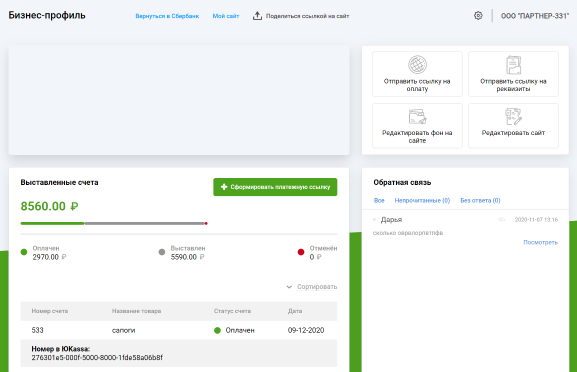Click the wallet icon to edit background
The image size is (577, 372).
click(417, 117)
